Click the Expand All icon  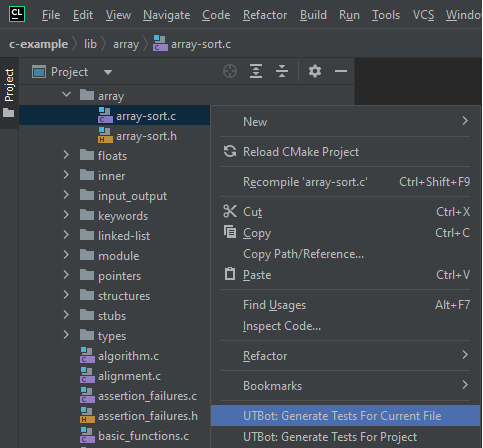[x=256, y=71]
